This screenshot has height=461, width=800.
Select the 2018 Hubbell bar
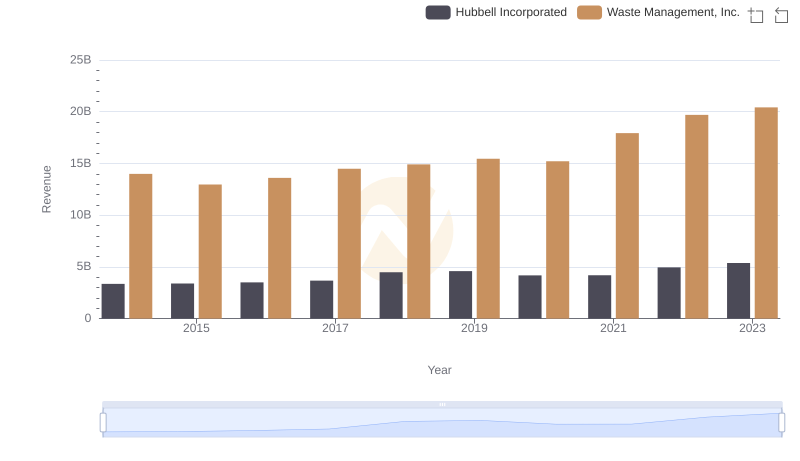click(391, 295)
